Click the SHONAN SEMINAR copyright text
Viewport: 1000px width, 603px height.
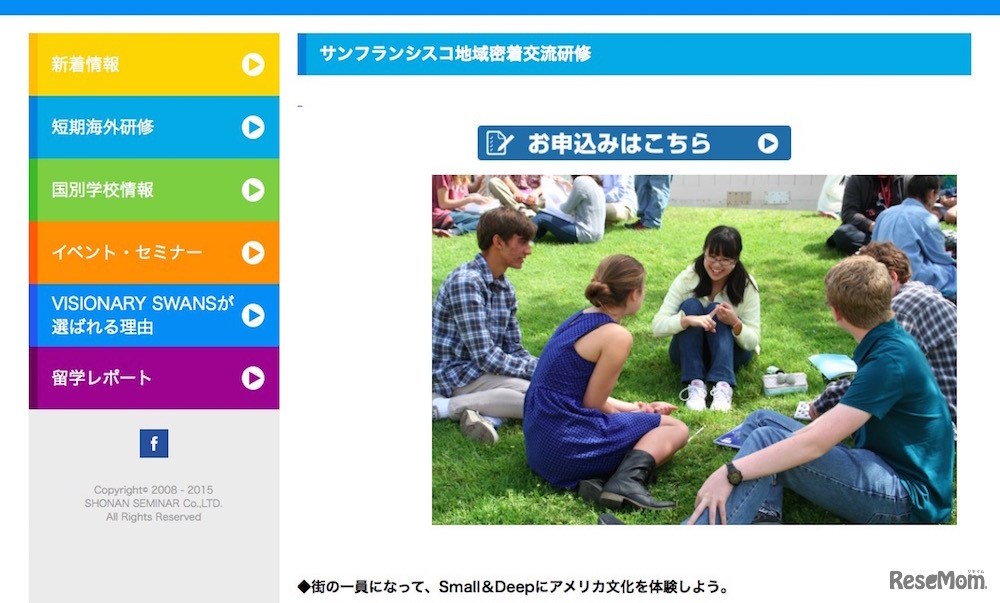pos(157,505)
